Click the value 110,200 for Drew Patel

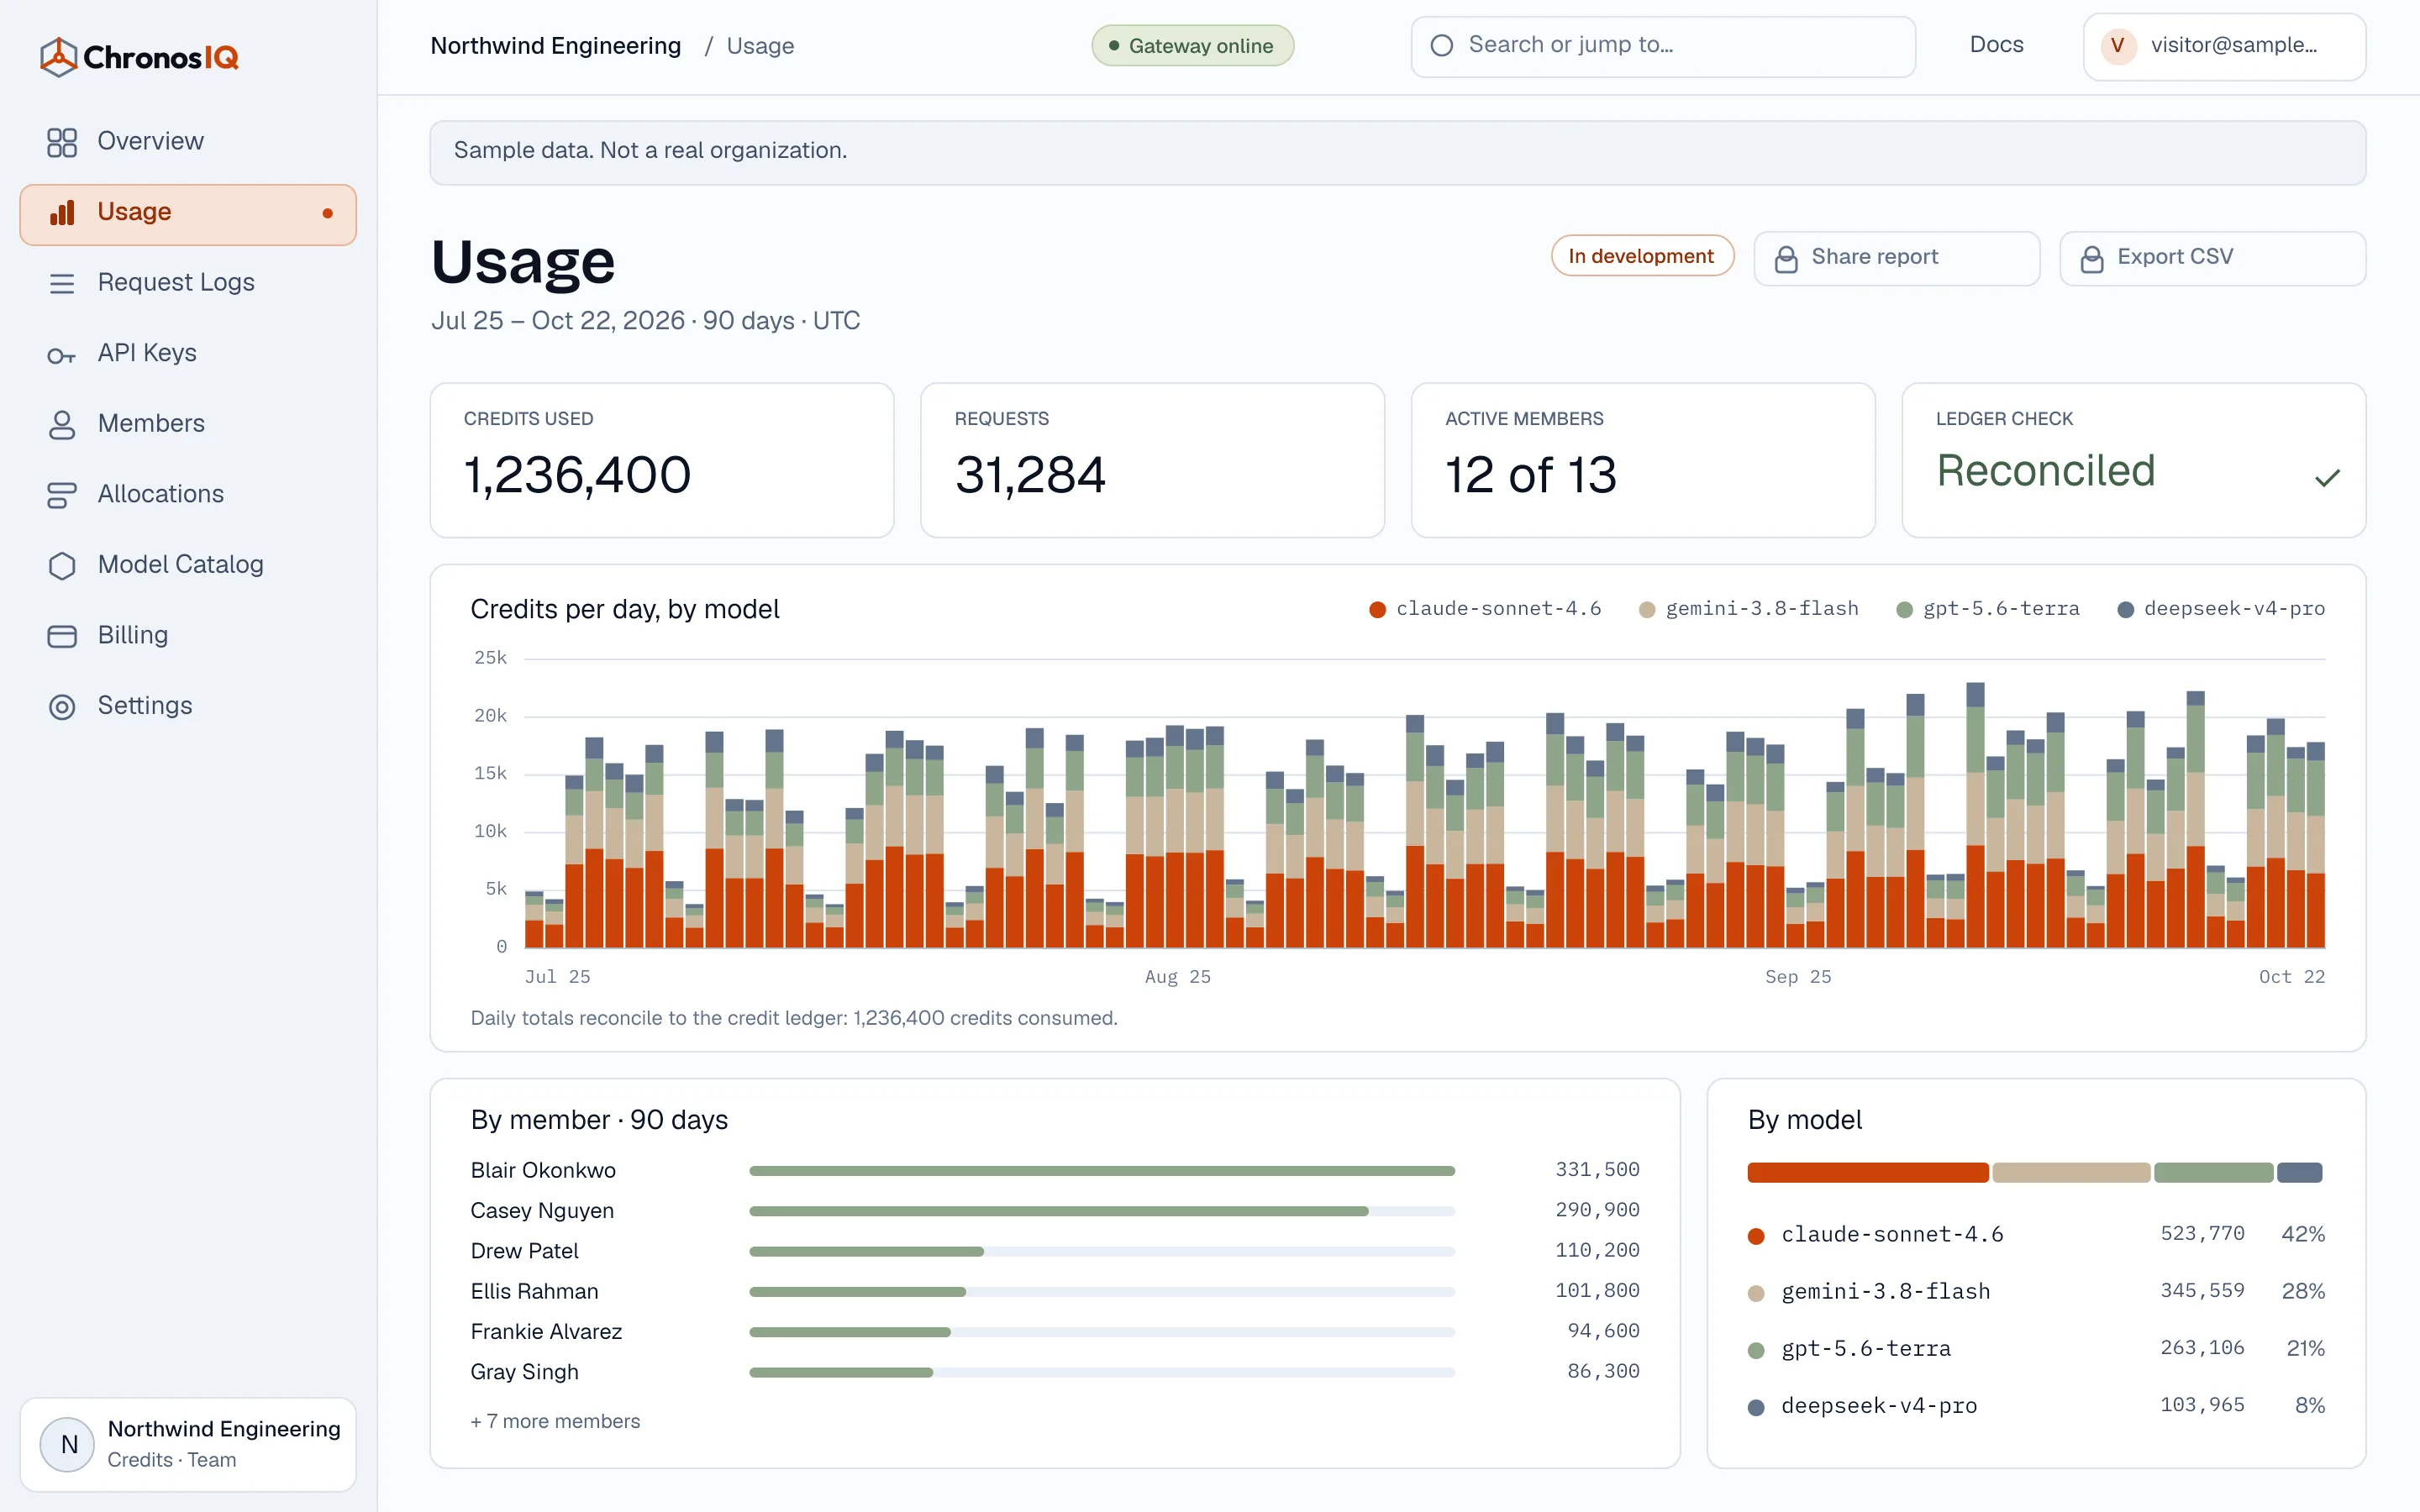[1597, 1250]
